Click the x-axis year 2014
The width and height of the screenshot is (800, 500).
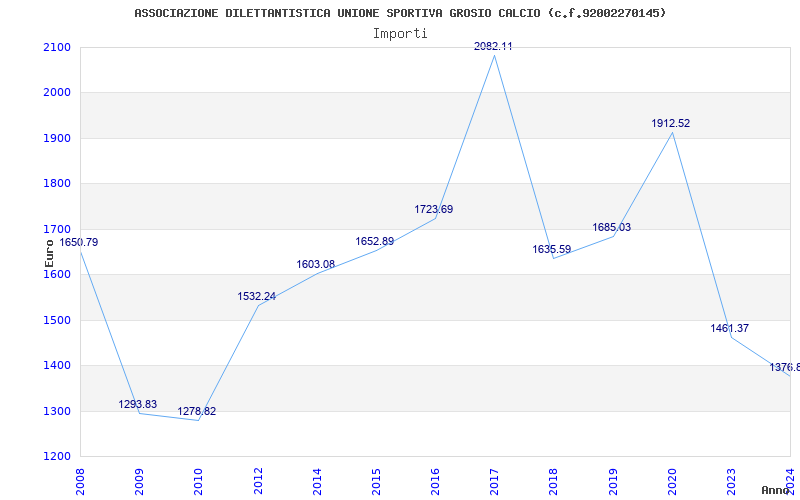coord(317,482)
